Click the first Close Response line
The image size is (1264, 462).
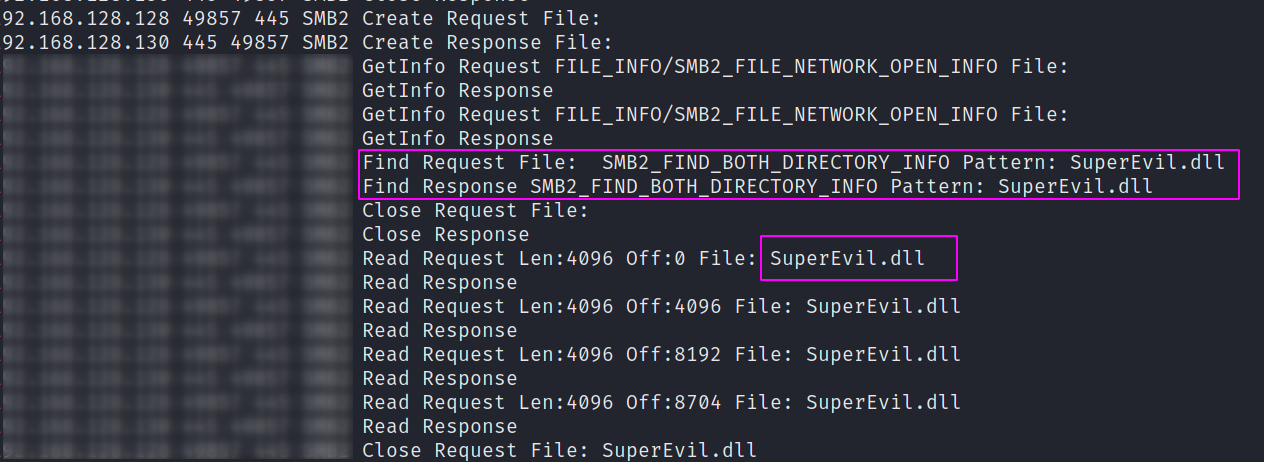[446, 235]
